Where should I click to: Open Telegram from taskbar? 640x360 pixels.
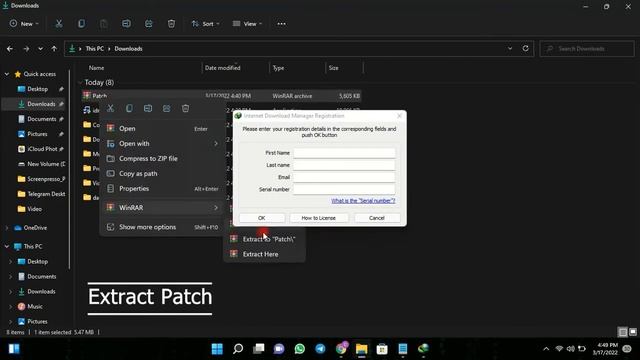pyautogui.click(x=320, y=349)
